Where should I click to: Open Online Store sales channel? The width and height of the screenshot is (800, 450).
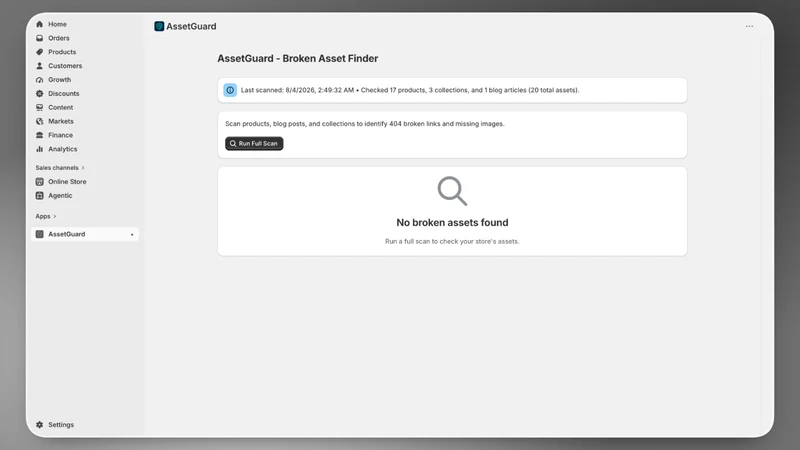click(x=67, y=182)
